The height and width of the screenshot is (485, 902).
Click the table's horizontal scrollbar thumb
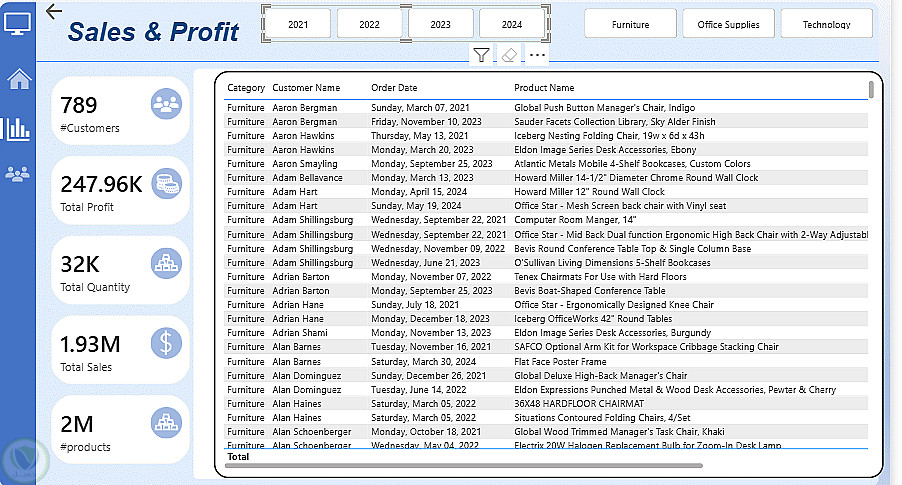point(464,465)
